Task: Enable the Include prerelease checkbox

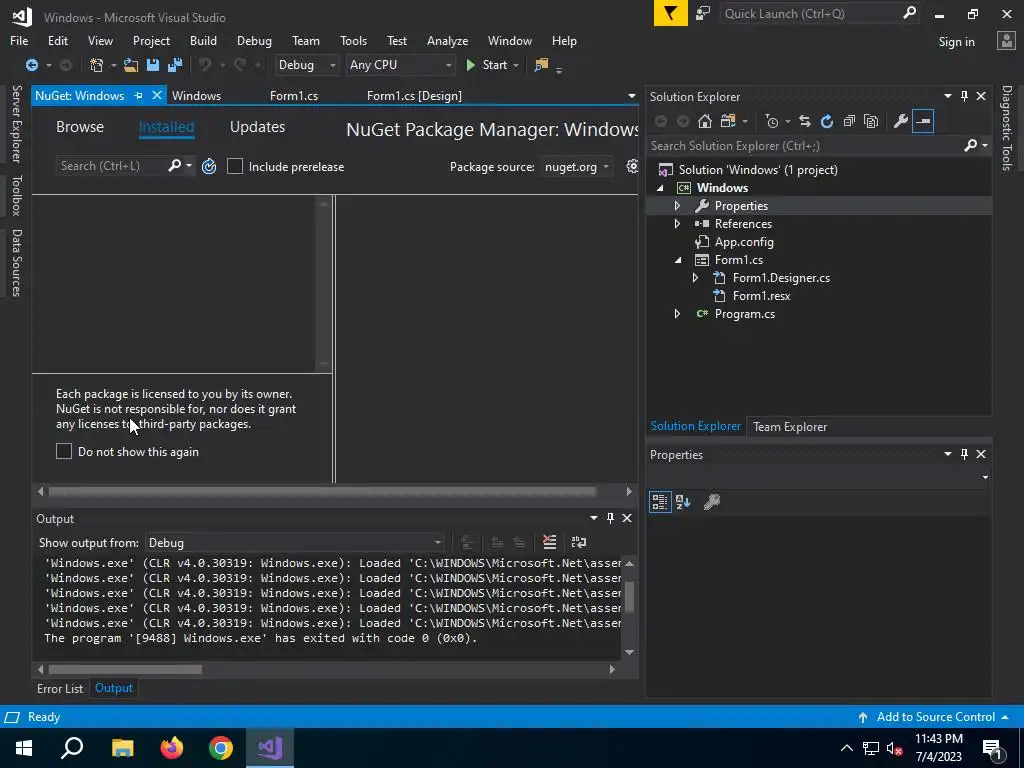Action: pyautogui.click(x=234, y=167)
